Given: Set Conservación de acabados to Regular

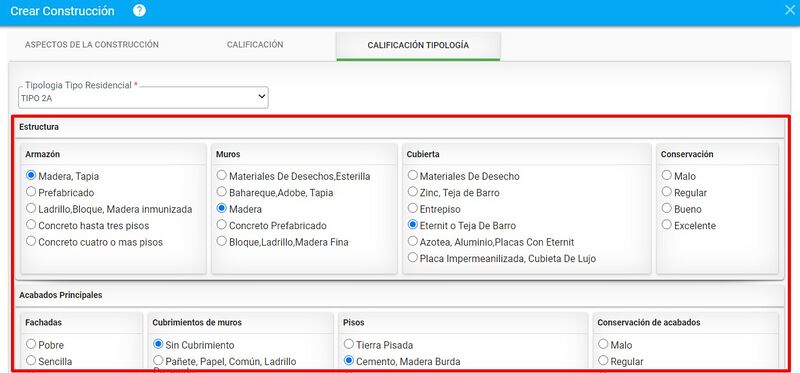Looking at the screenshot, I should point(604,361).
